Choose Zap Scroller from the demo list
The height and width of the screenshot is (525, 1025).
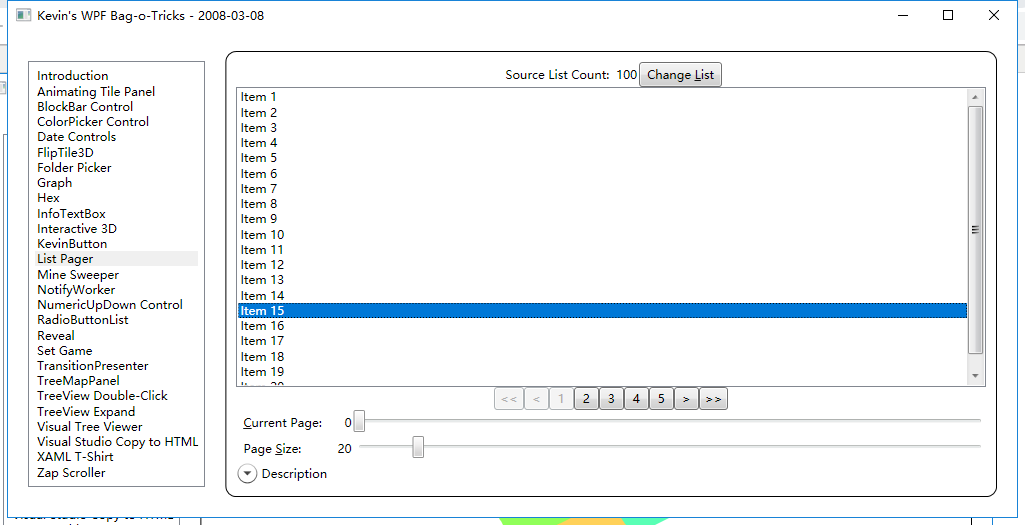(71, 473)
